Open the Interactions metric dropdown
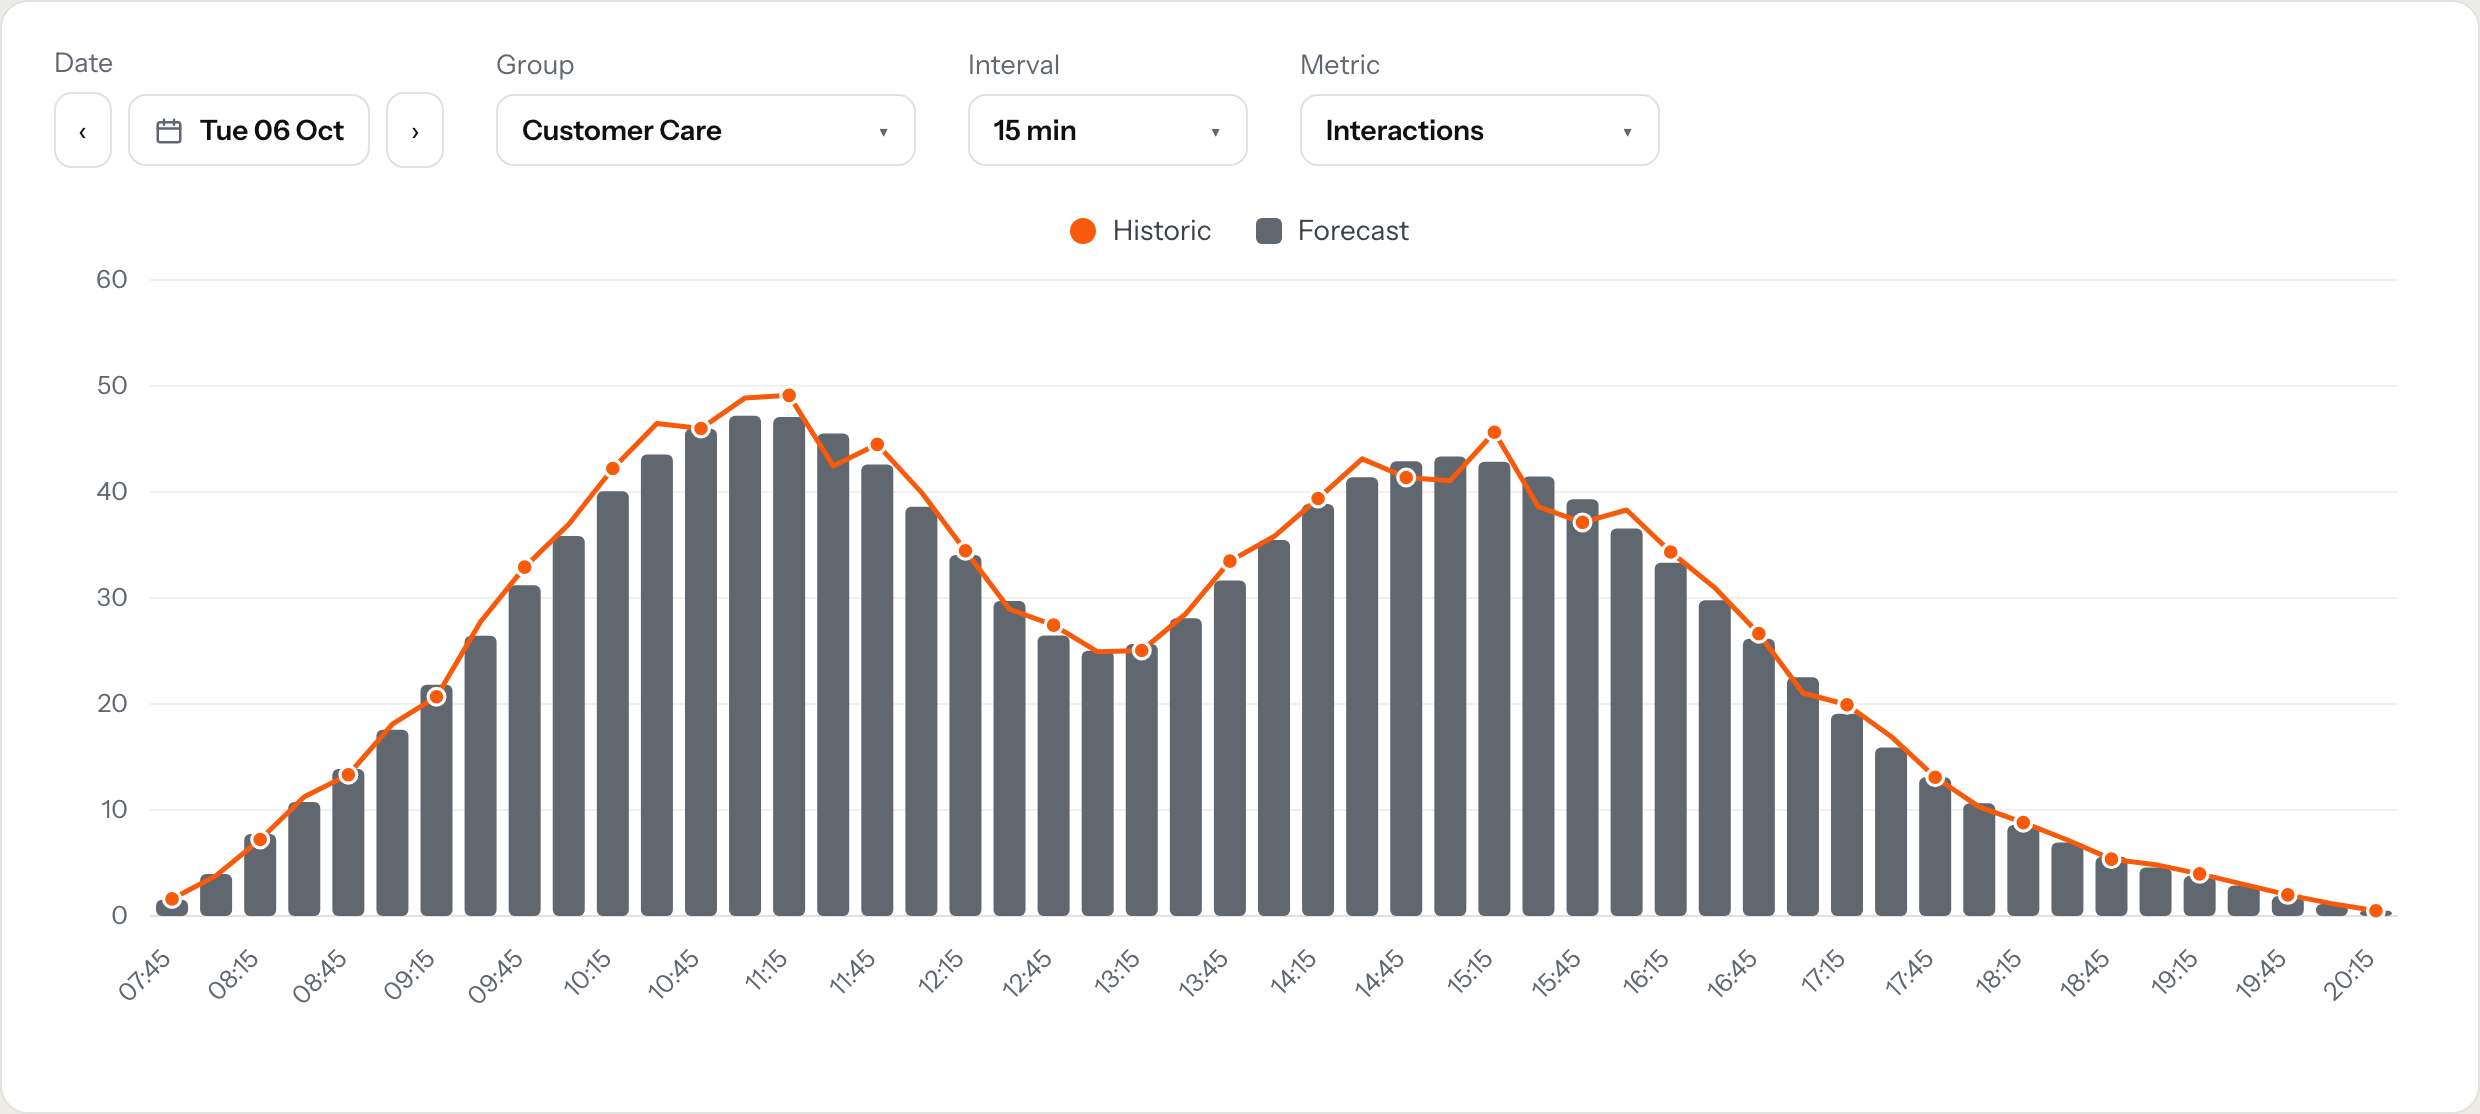 point(1480,131)
